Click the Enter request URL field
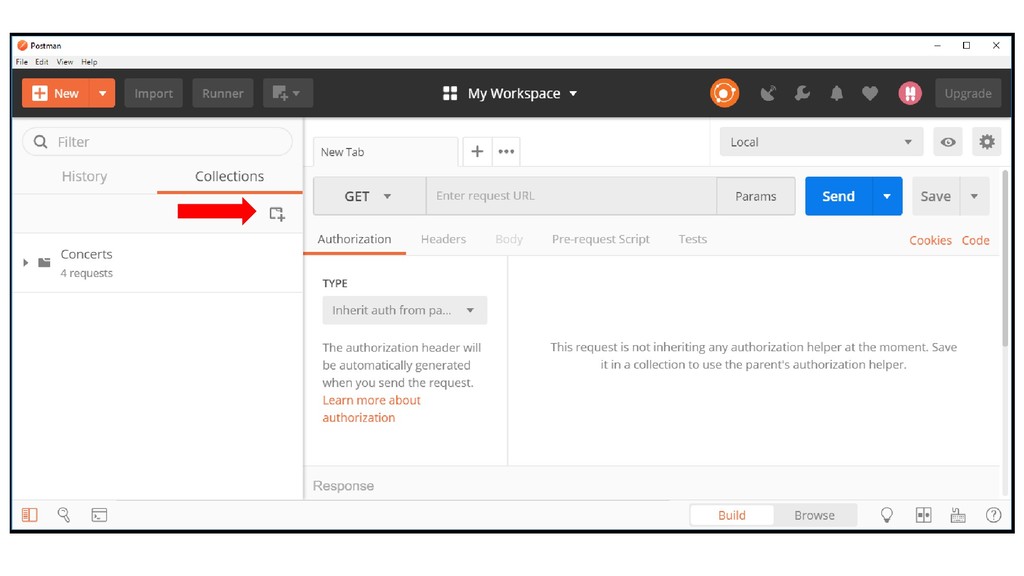The height and width of the screenshot is (576, 1024). 571,196
